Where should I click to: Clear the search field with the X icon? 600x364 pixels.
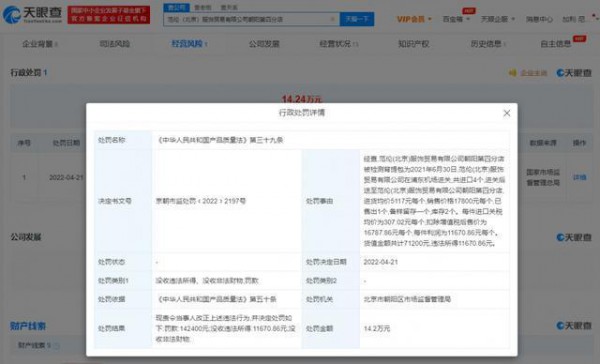coord(333,19)
